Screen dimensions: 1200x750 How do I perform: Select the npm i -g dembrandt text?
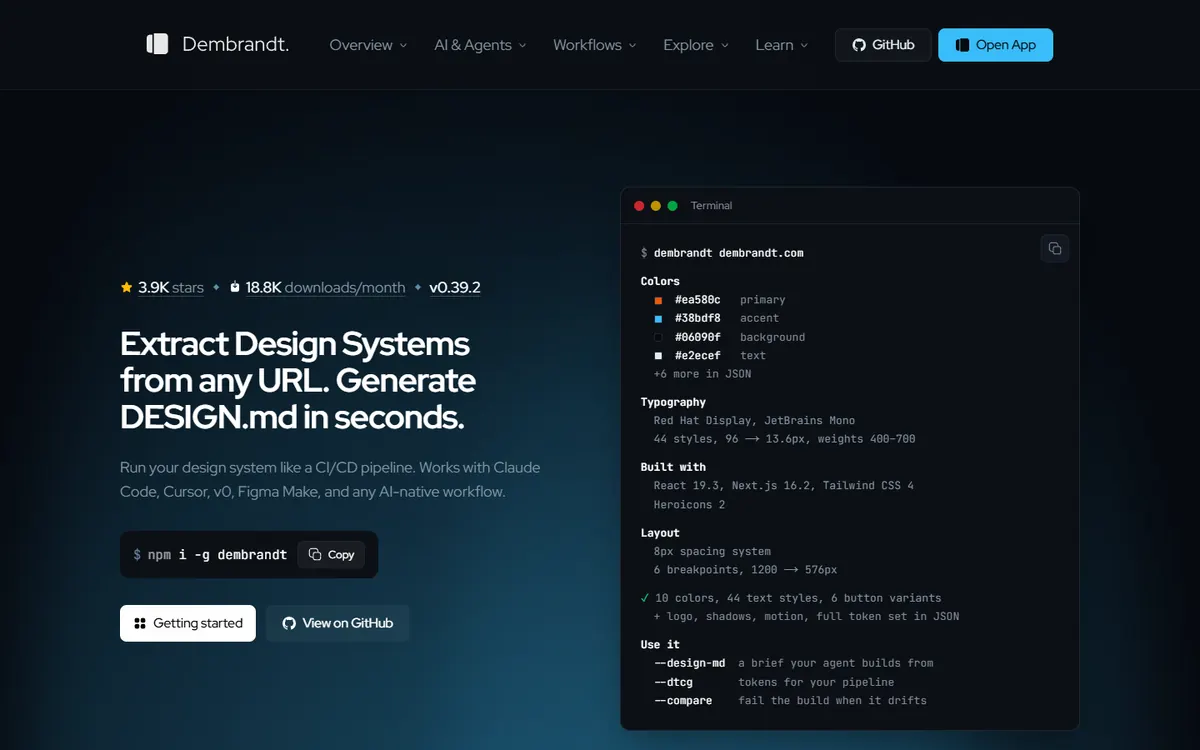pos(217,554)
